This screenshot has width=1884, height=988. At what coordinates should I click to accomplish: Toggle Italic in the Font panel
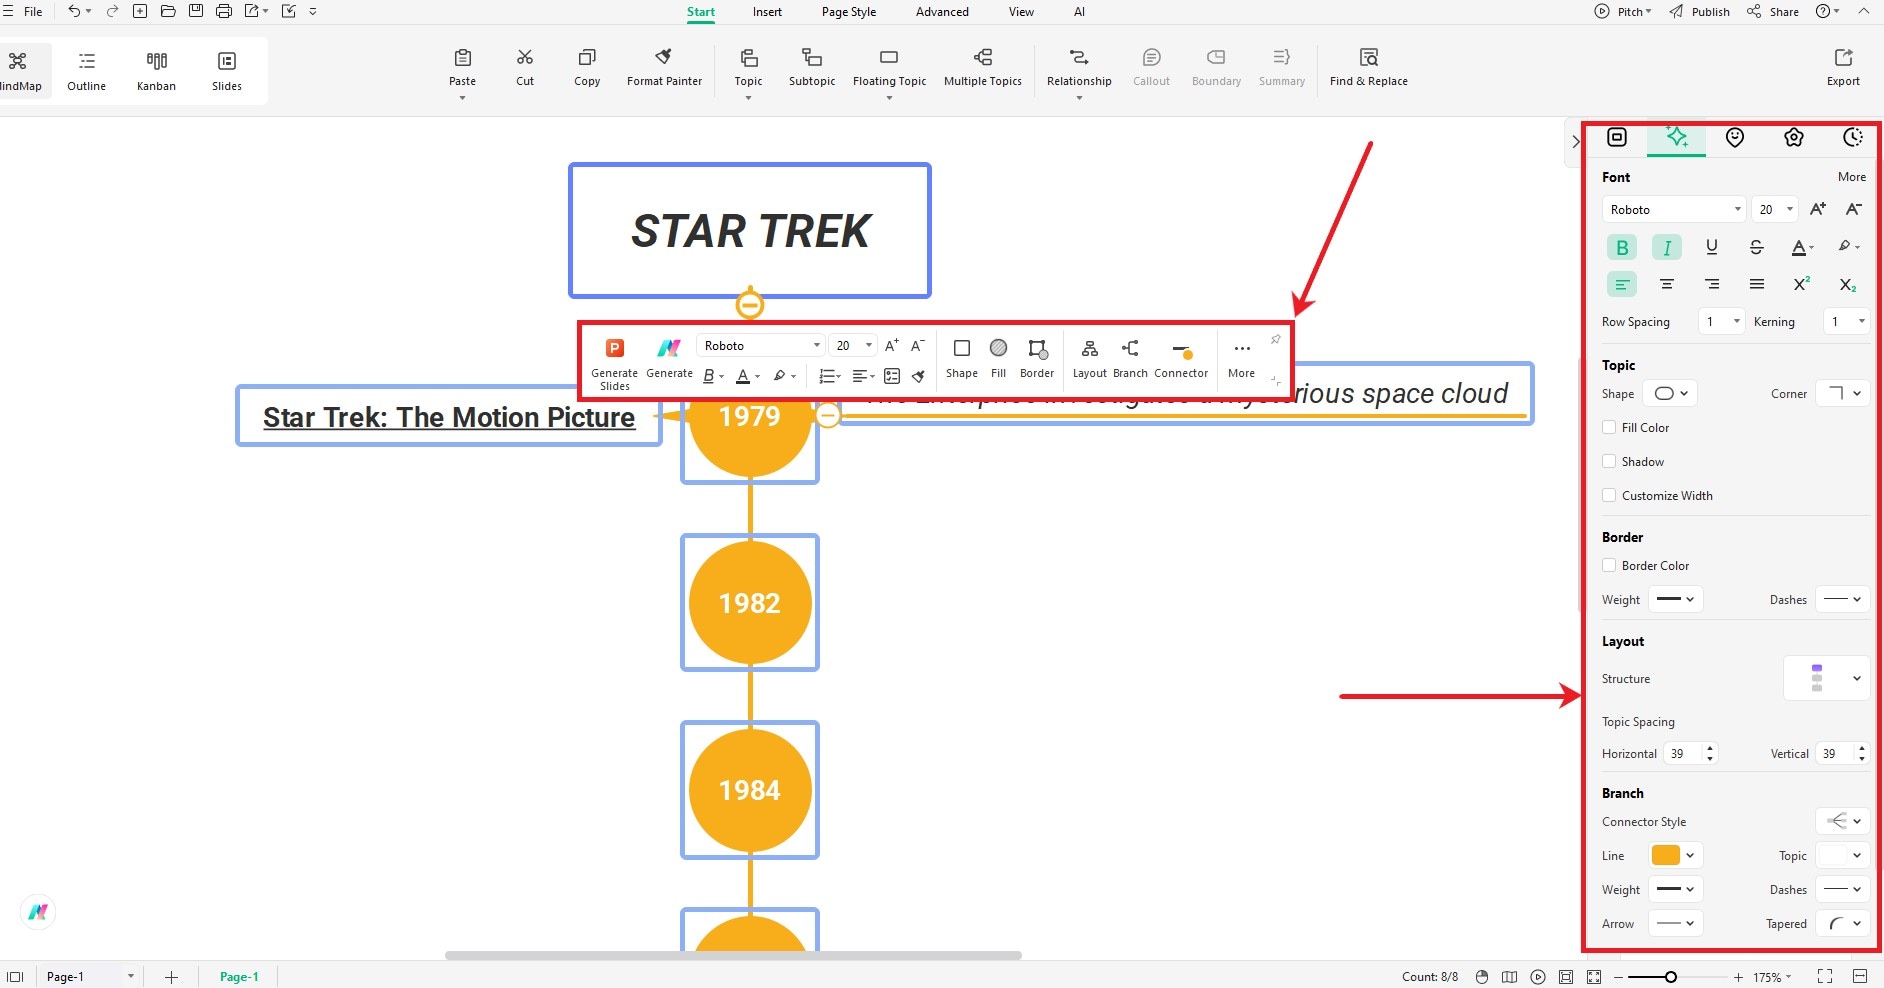click(1667, 247)
